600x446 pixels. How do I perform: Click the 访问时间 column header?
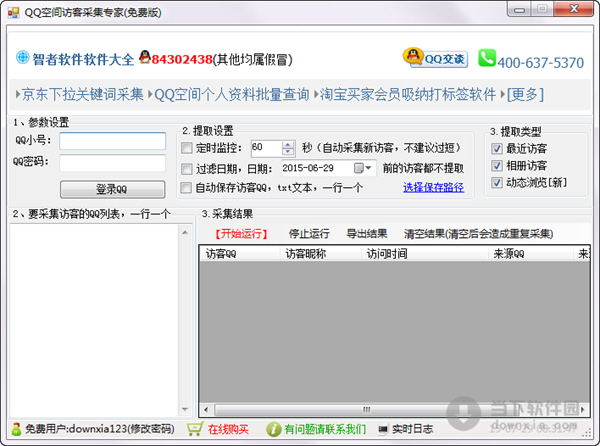click(425, 254)
